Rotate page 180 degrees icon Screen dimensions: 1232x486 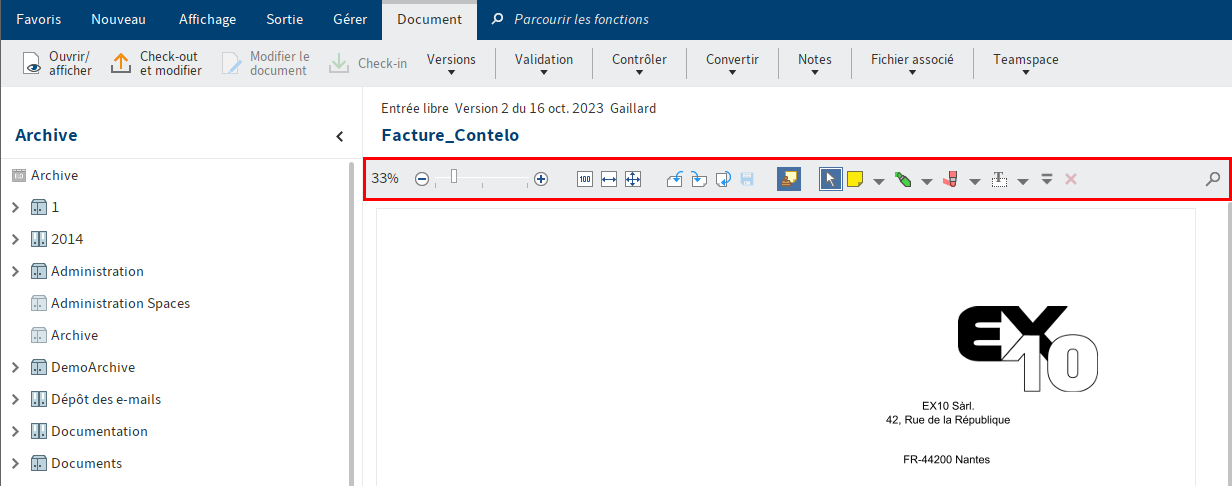(723, 179)
